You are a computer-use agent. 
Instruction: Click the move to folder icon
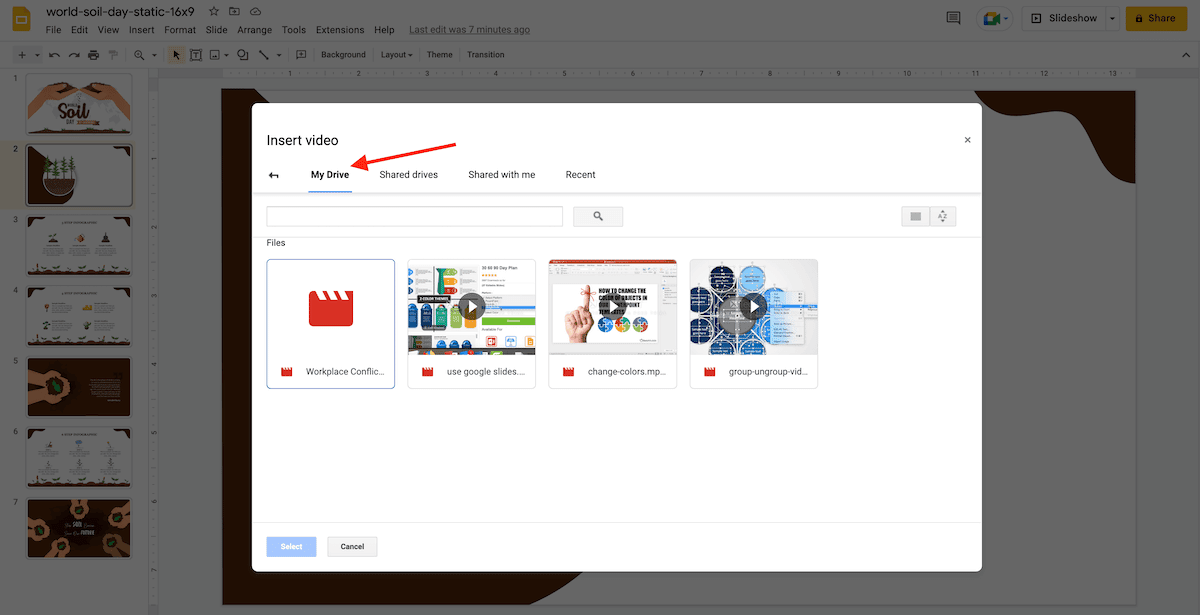[234, 12]
